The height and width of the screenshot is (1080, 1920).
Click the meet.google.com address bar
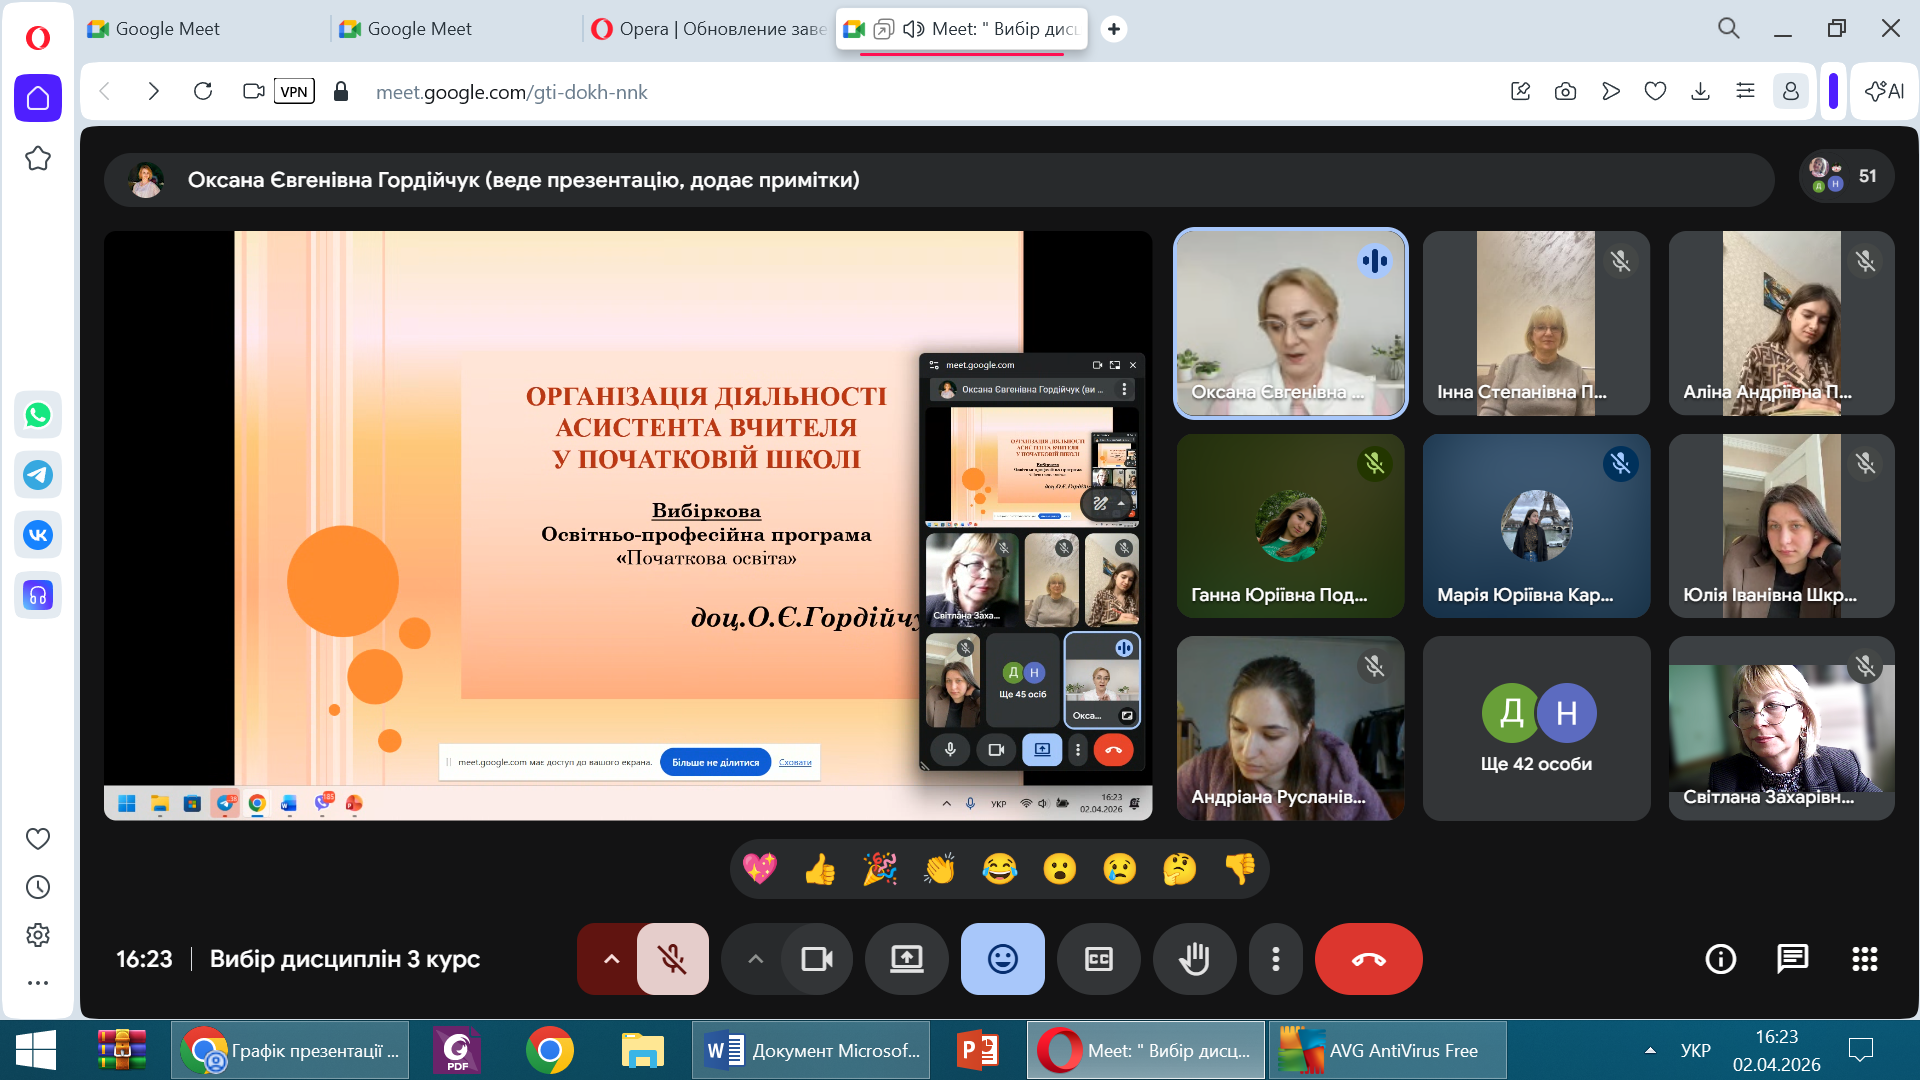point(511,92)
